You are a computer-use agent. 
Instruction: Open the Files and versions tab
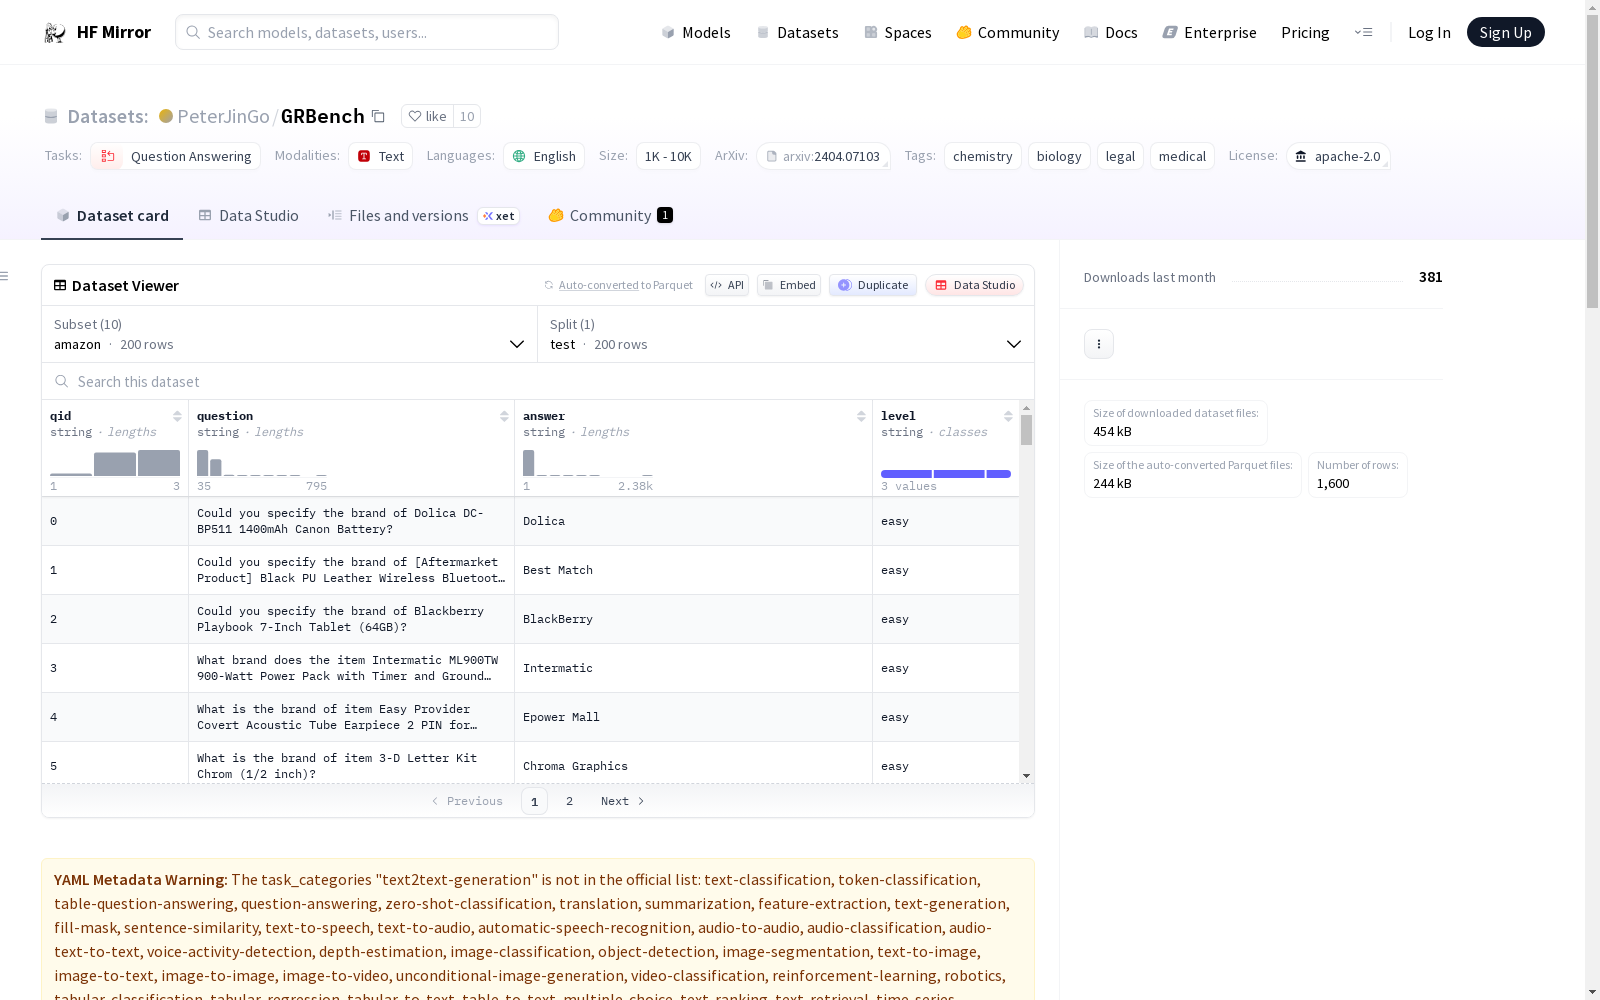tap(423, 216)
